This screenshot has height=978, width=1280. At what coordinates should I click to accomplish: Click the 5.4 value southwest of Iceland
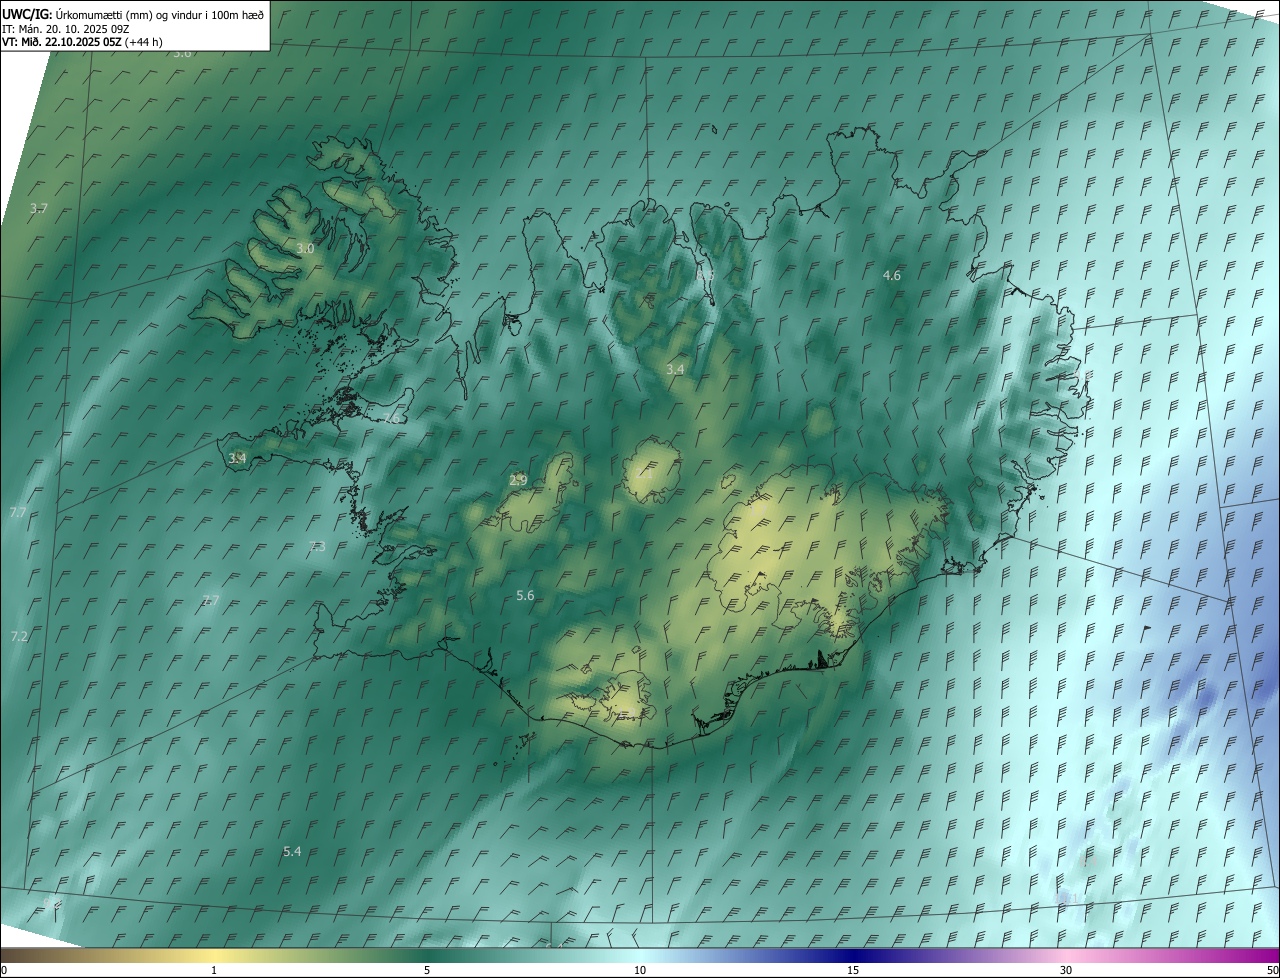point(292,851)
